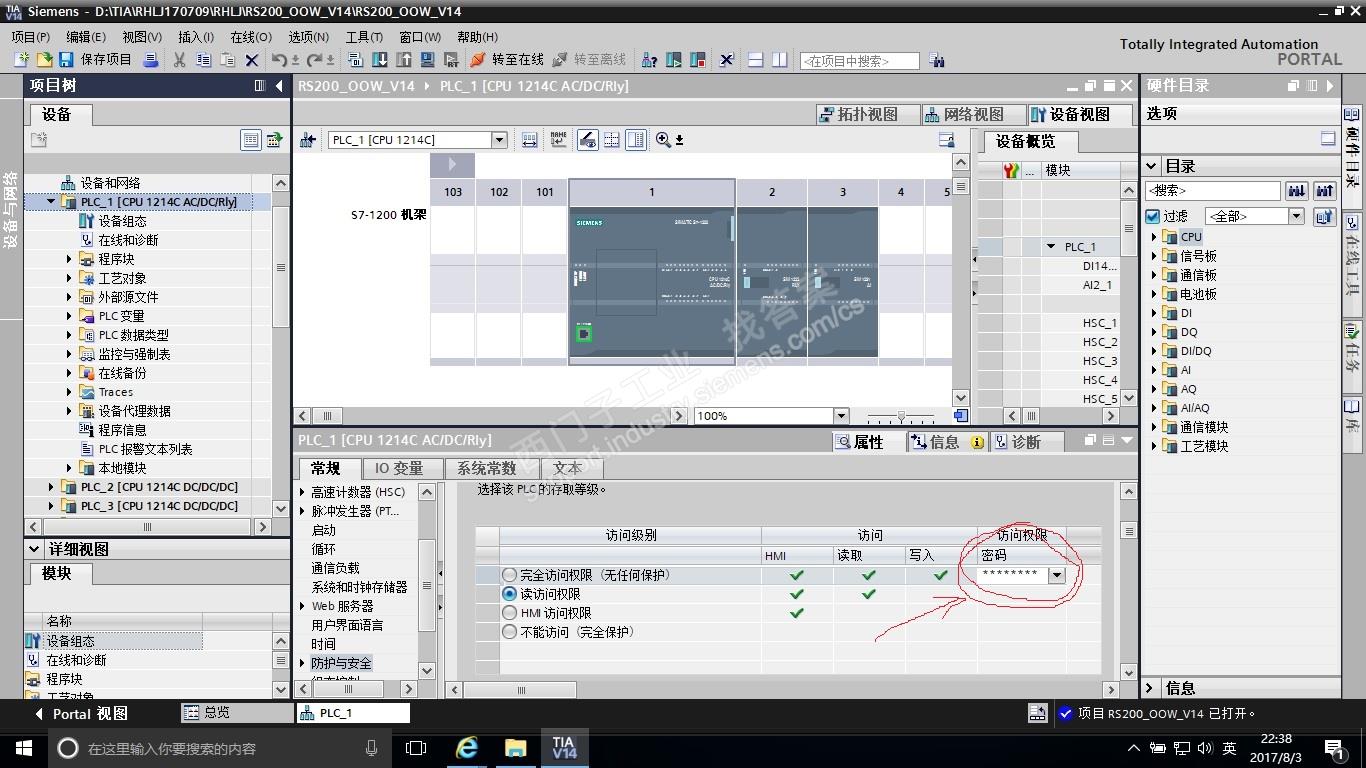Open the password field dropdown arrow

[1056, 575]
